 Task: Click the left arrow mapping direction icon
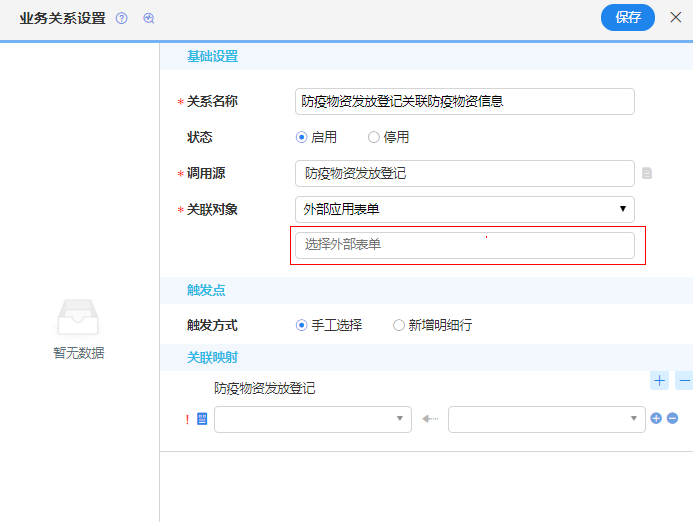click(x=430, y=419)
